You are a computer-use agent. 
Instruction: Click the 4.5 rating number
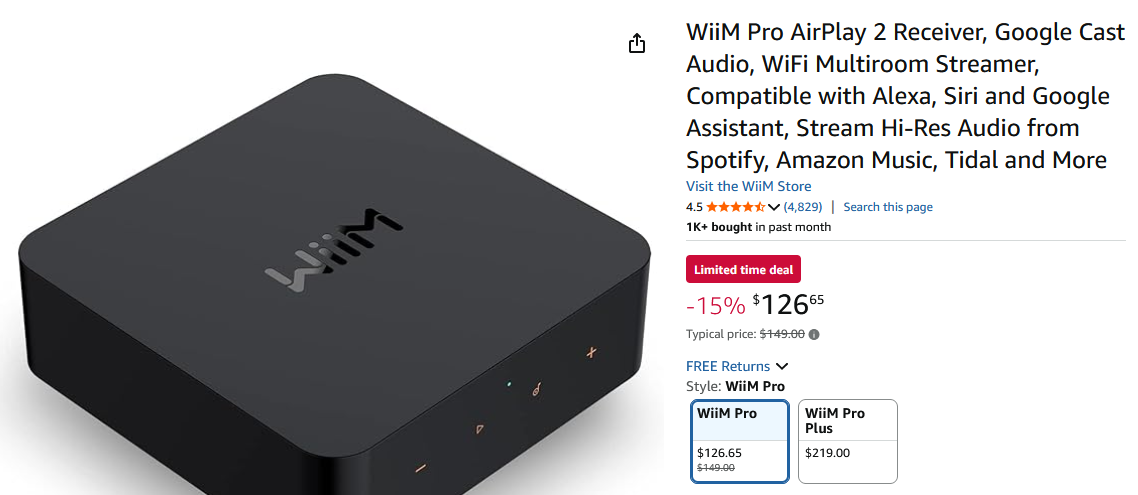pyautogui.click(x=694, y=207)
